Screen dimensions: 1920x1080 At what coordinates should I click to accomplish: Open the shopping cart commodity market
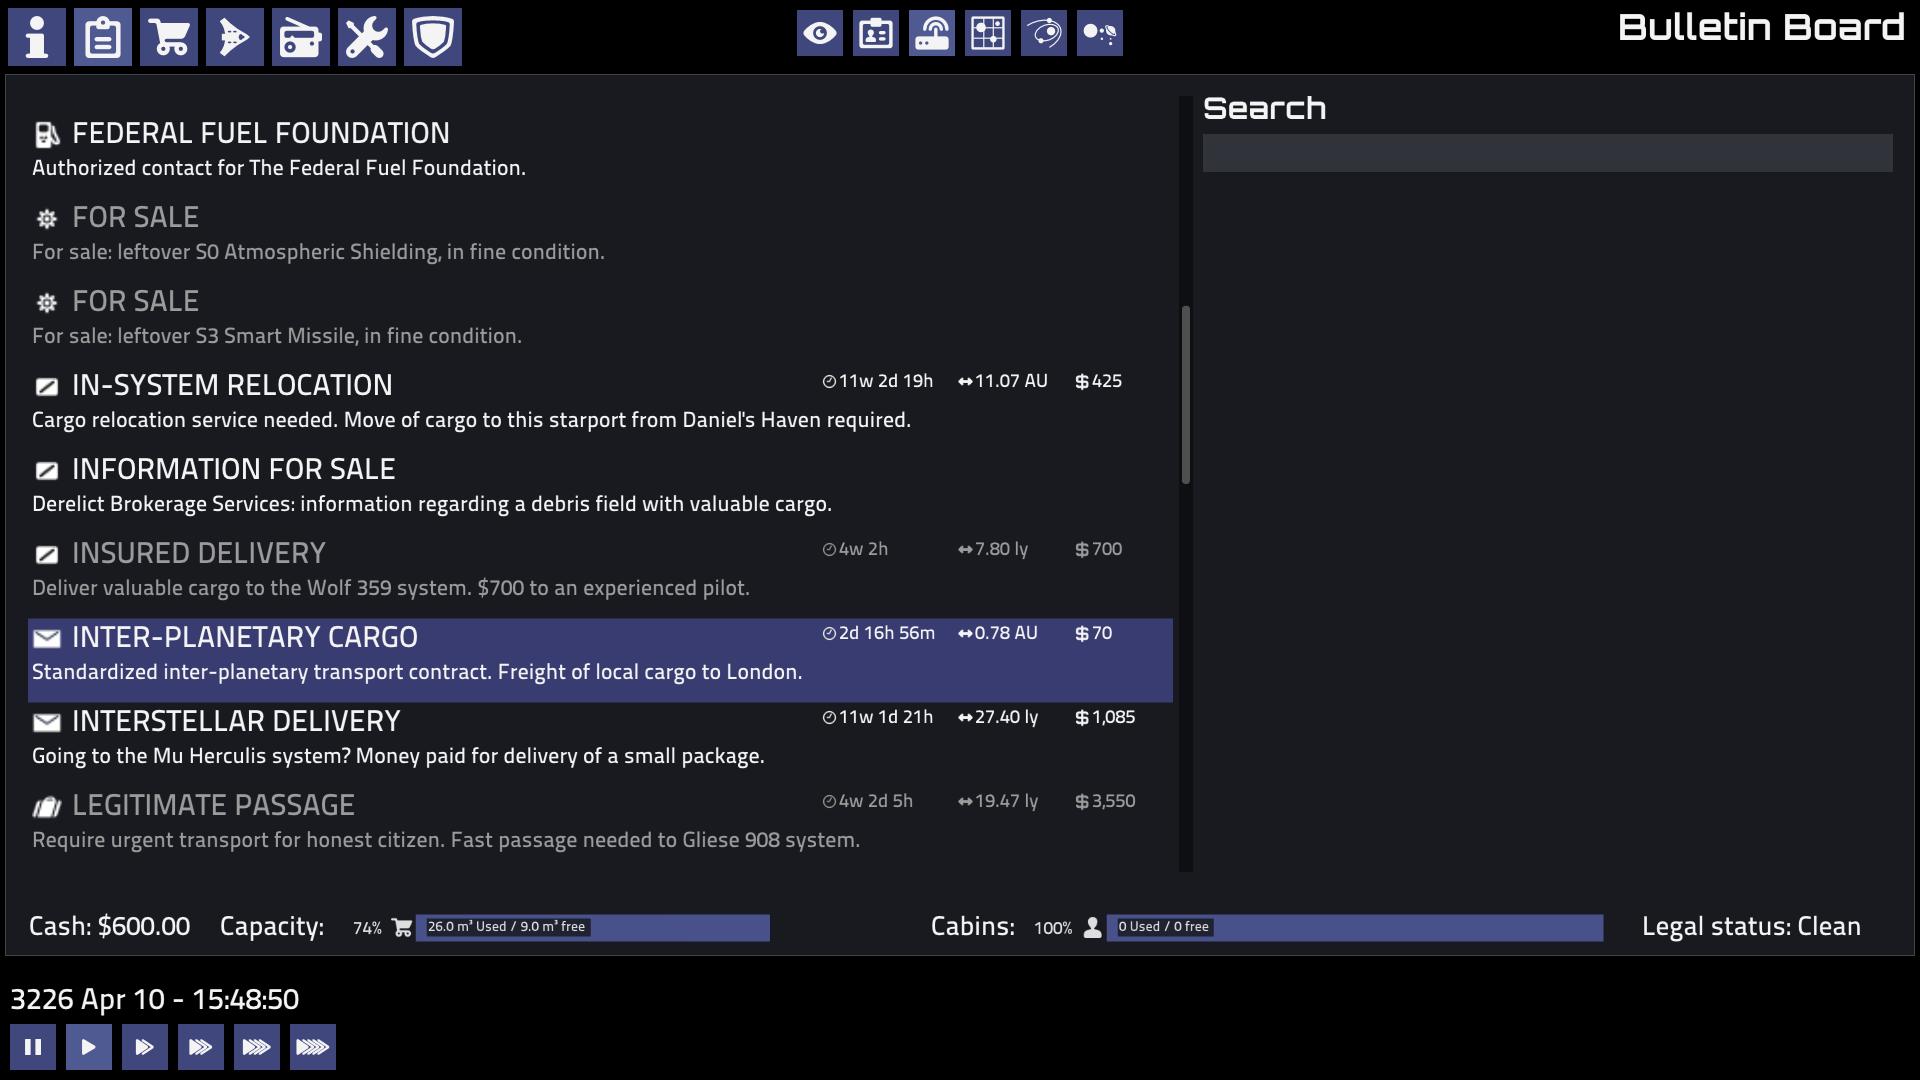169,38
